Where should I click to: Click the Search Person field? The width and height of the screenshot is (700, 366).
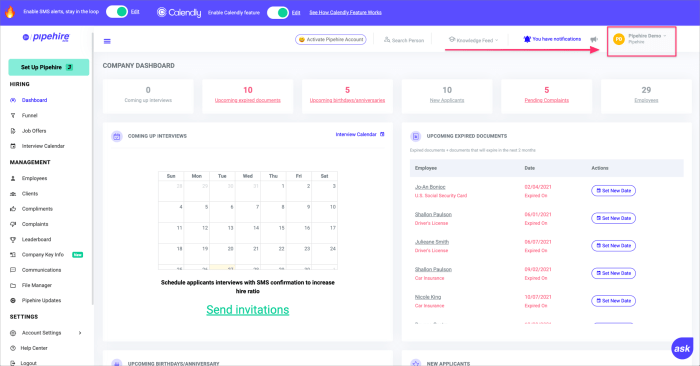[x=404, y=40]
